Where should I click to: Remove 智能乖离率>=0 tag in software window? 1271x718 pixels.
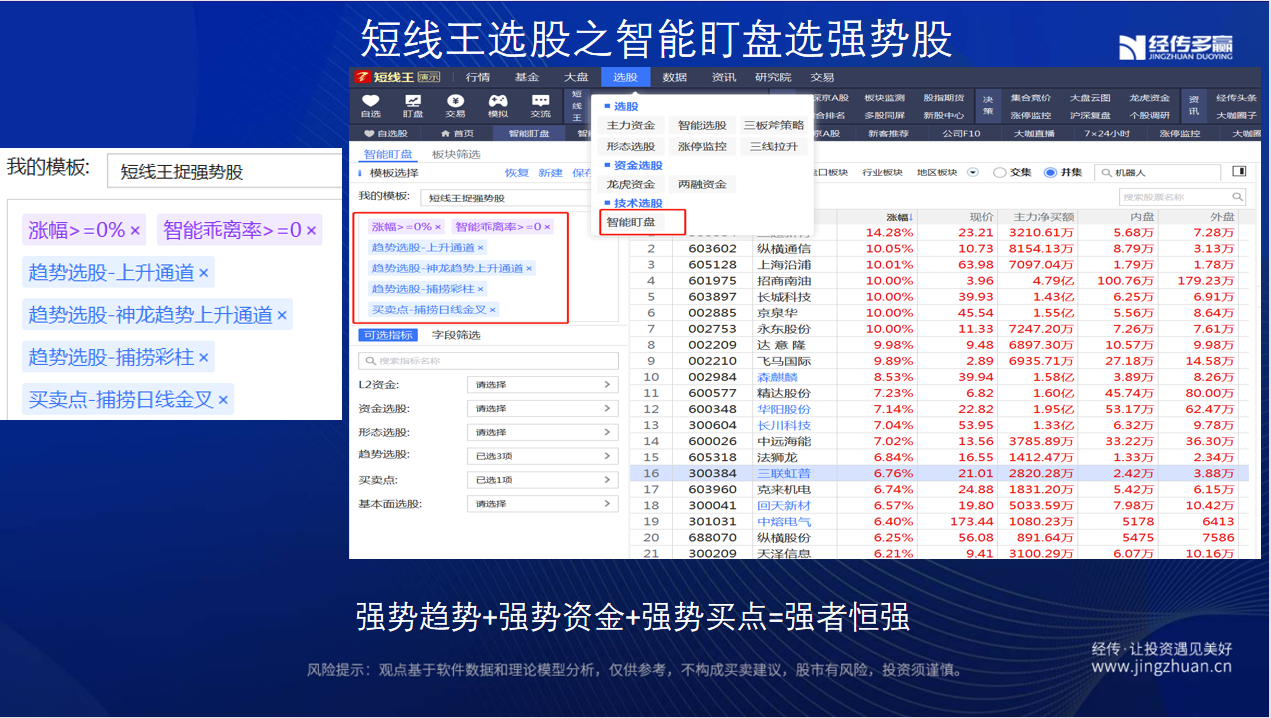[549, 227]
